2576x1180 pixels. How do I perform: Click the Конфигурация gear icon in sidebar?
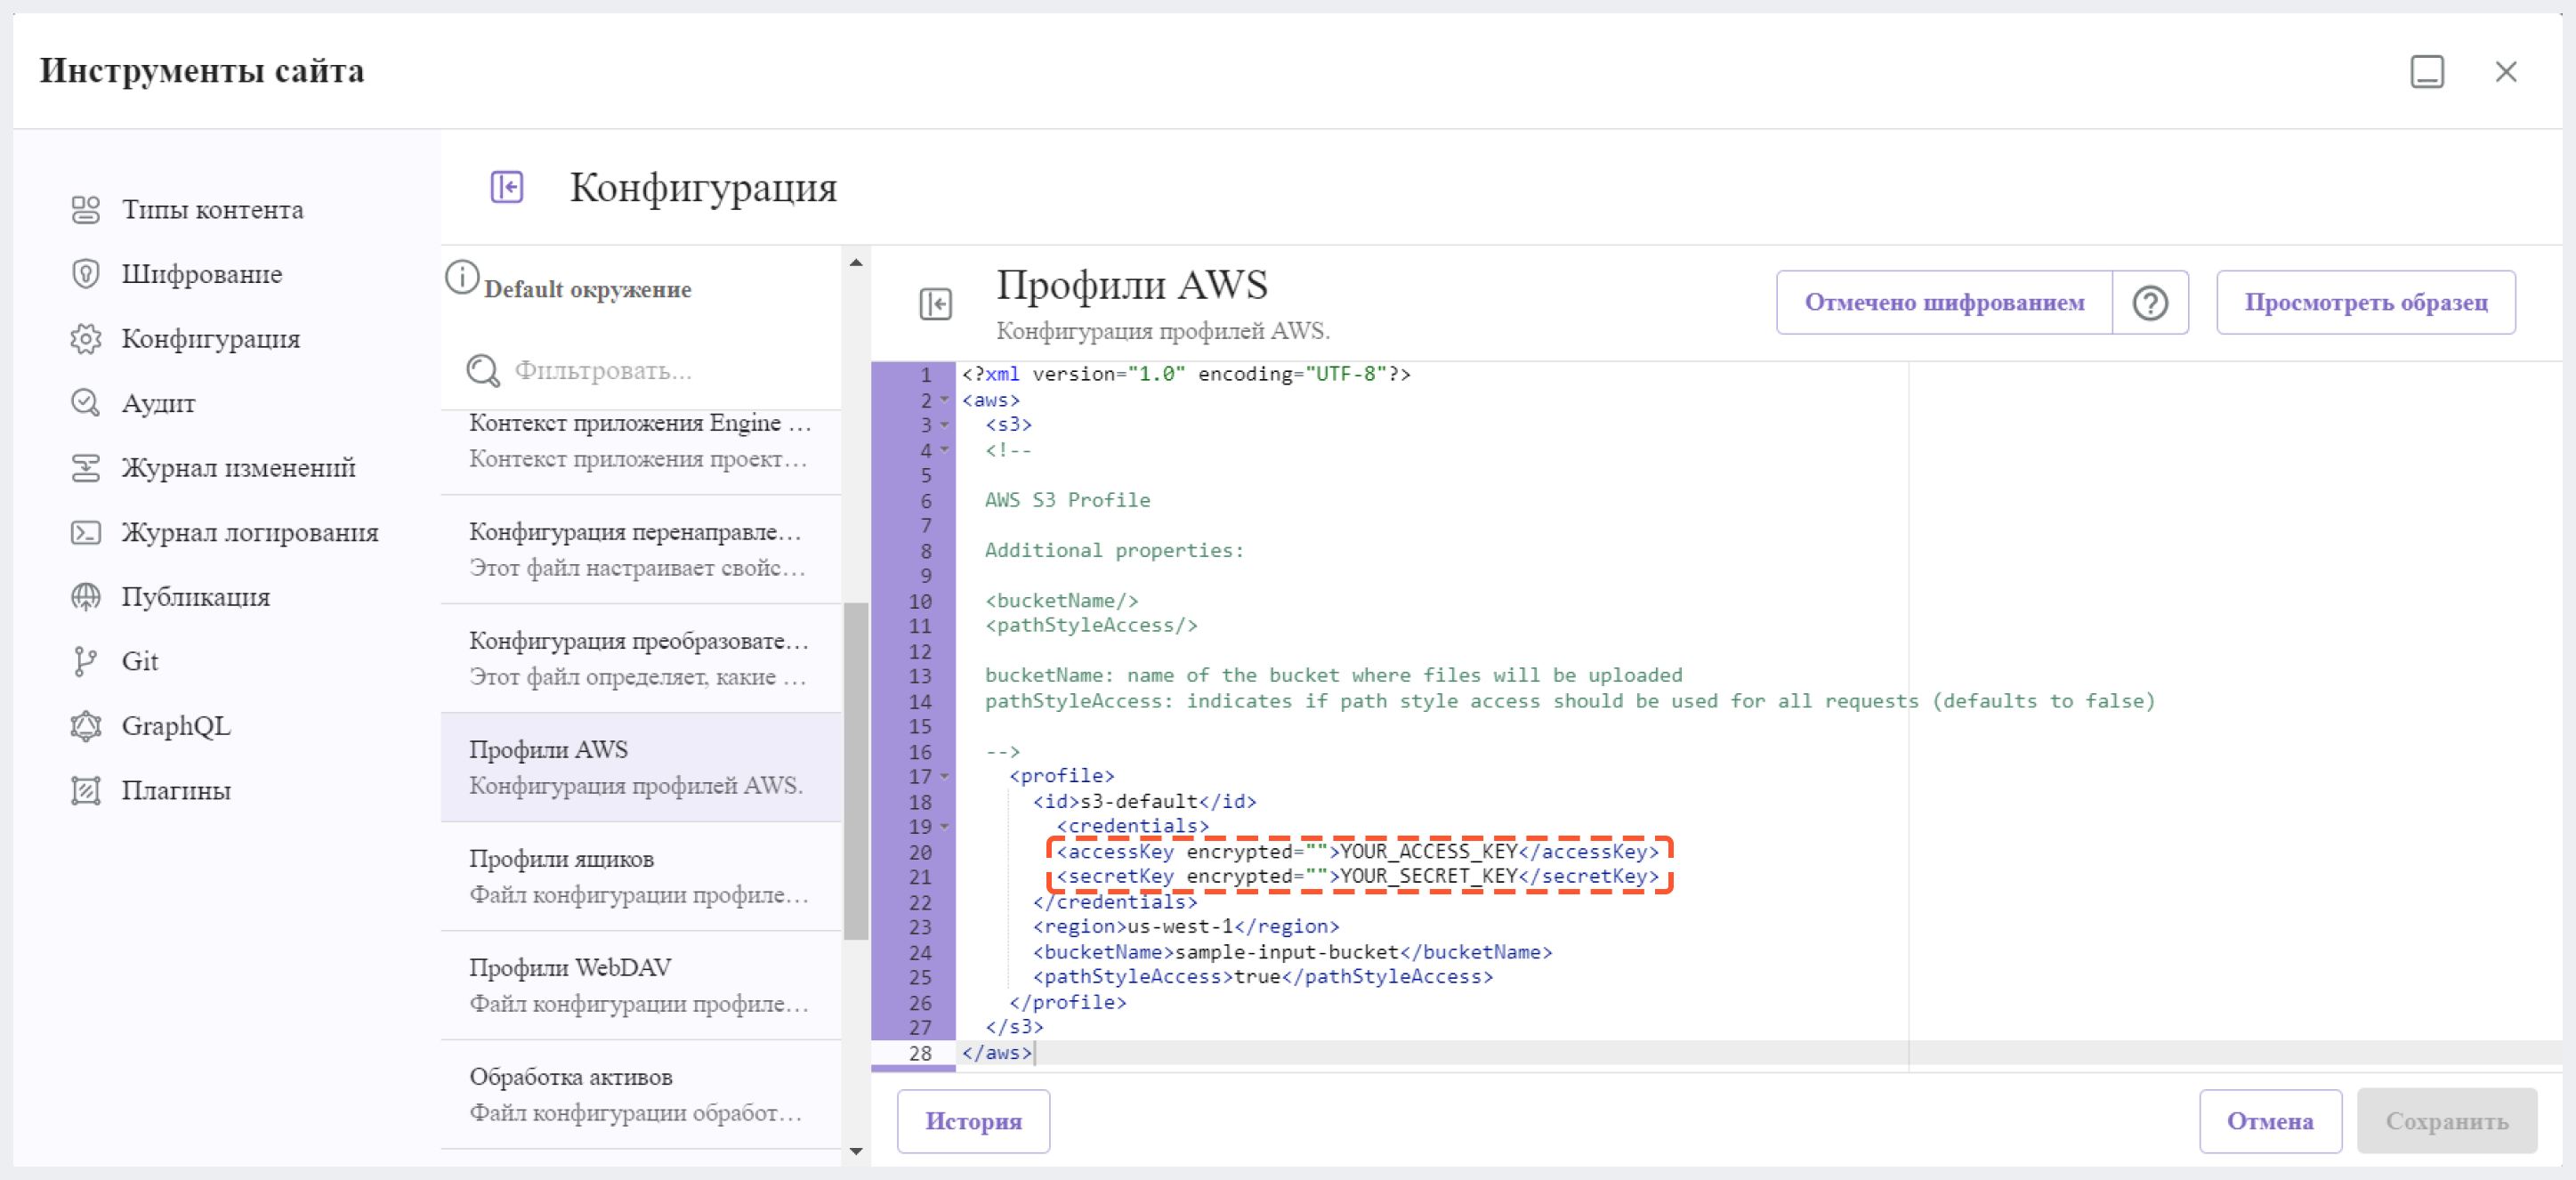(86, 339)
